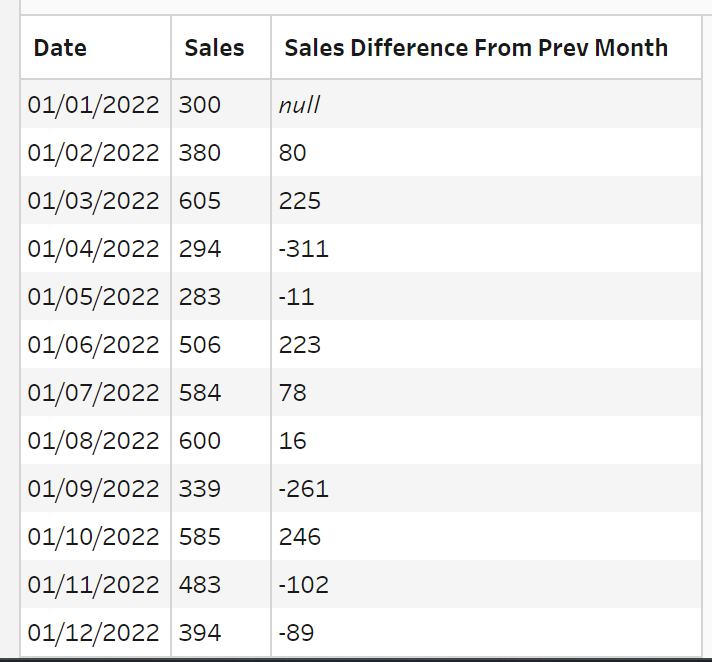The width and height of the screenshot is (712, 662).
Task: Select the difference value 225
Action: [300, 201]
